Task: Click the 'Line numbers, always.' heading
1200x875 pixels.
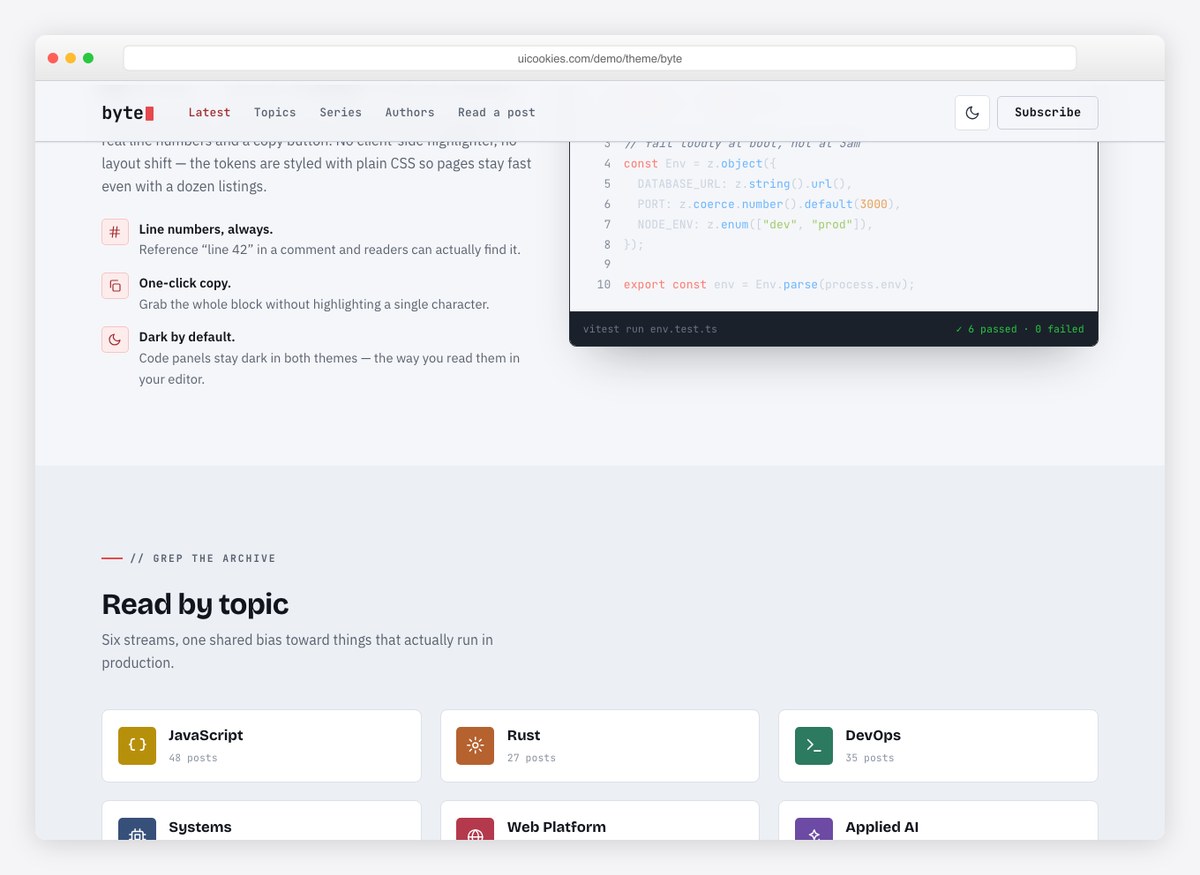Action: pos(206,229)
